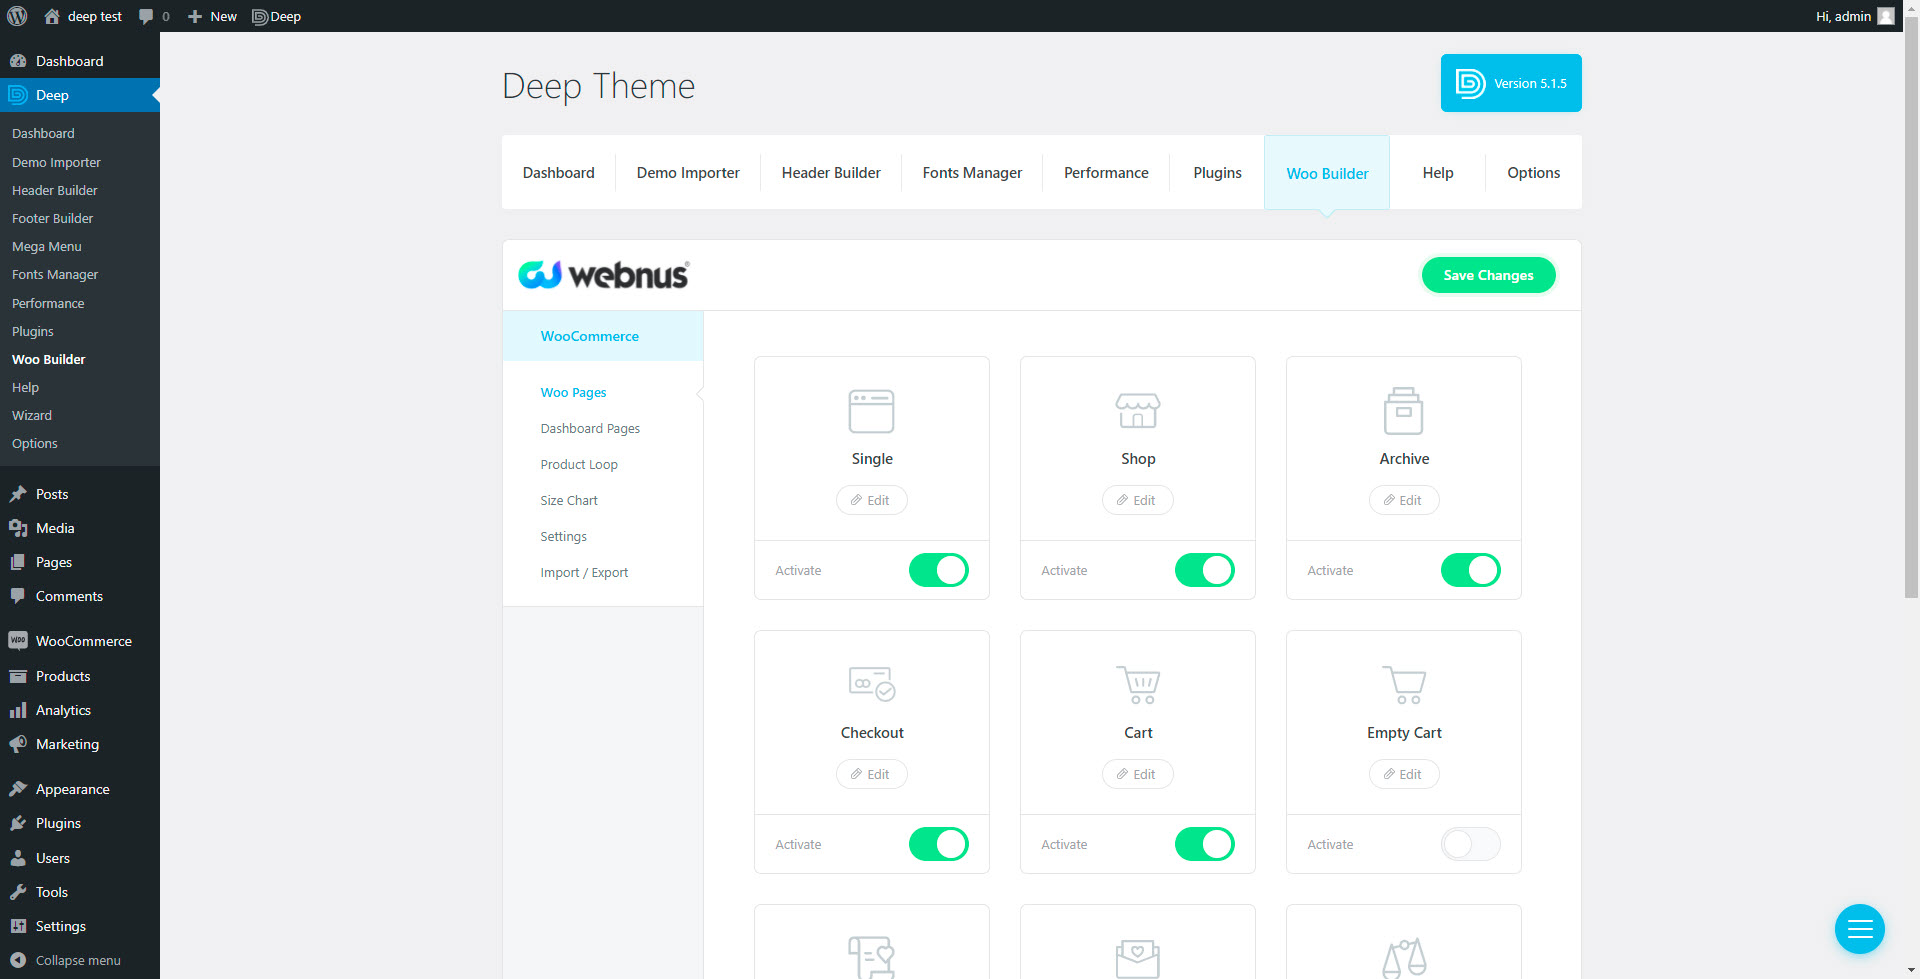This screenshot has height=979, width=1920.
Task: Click the Deep logo version badge
Action: 1511,83
